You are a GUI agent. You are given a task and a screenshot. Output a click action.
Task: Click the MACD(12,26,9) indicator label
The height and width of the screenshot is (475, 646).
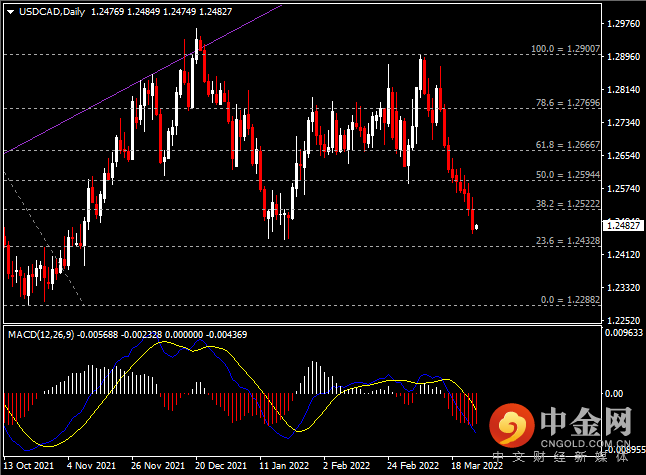41,335
